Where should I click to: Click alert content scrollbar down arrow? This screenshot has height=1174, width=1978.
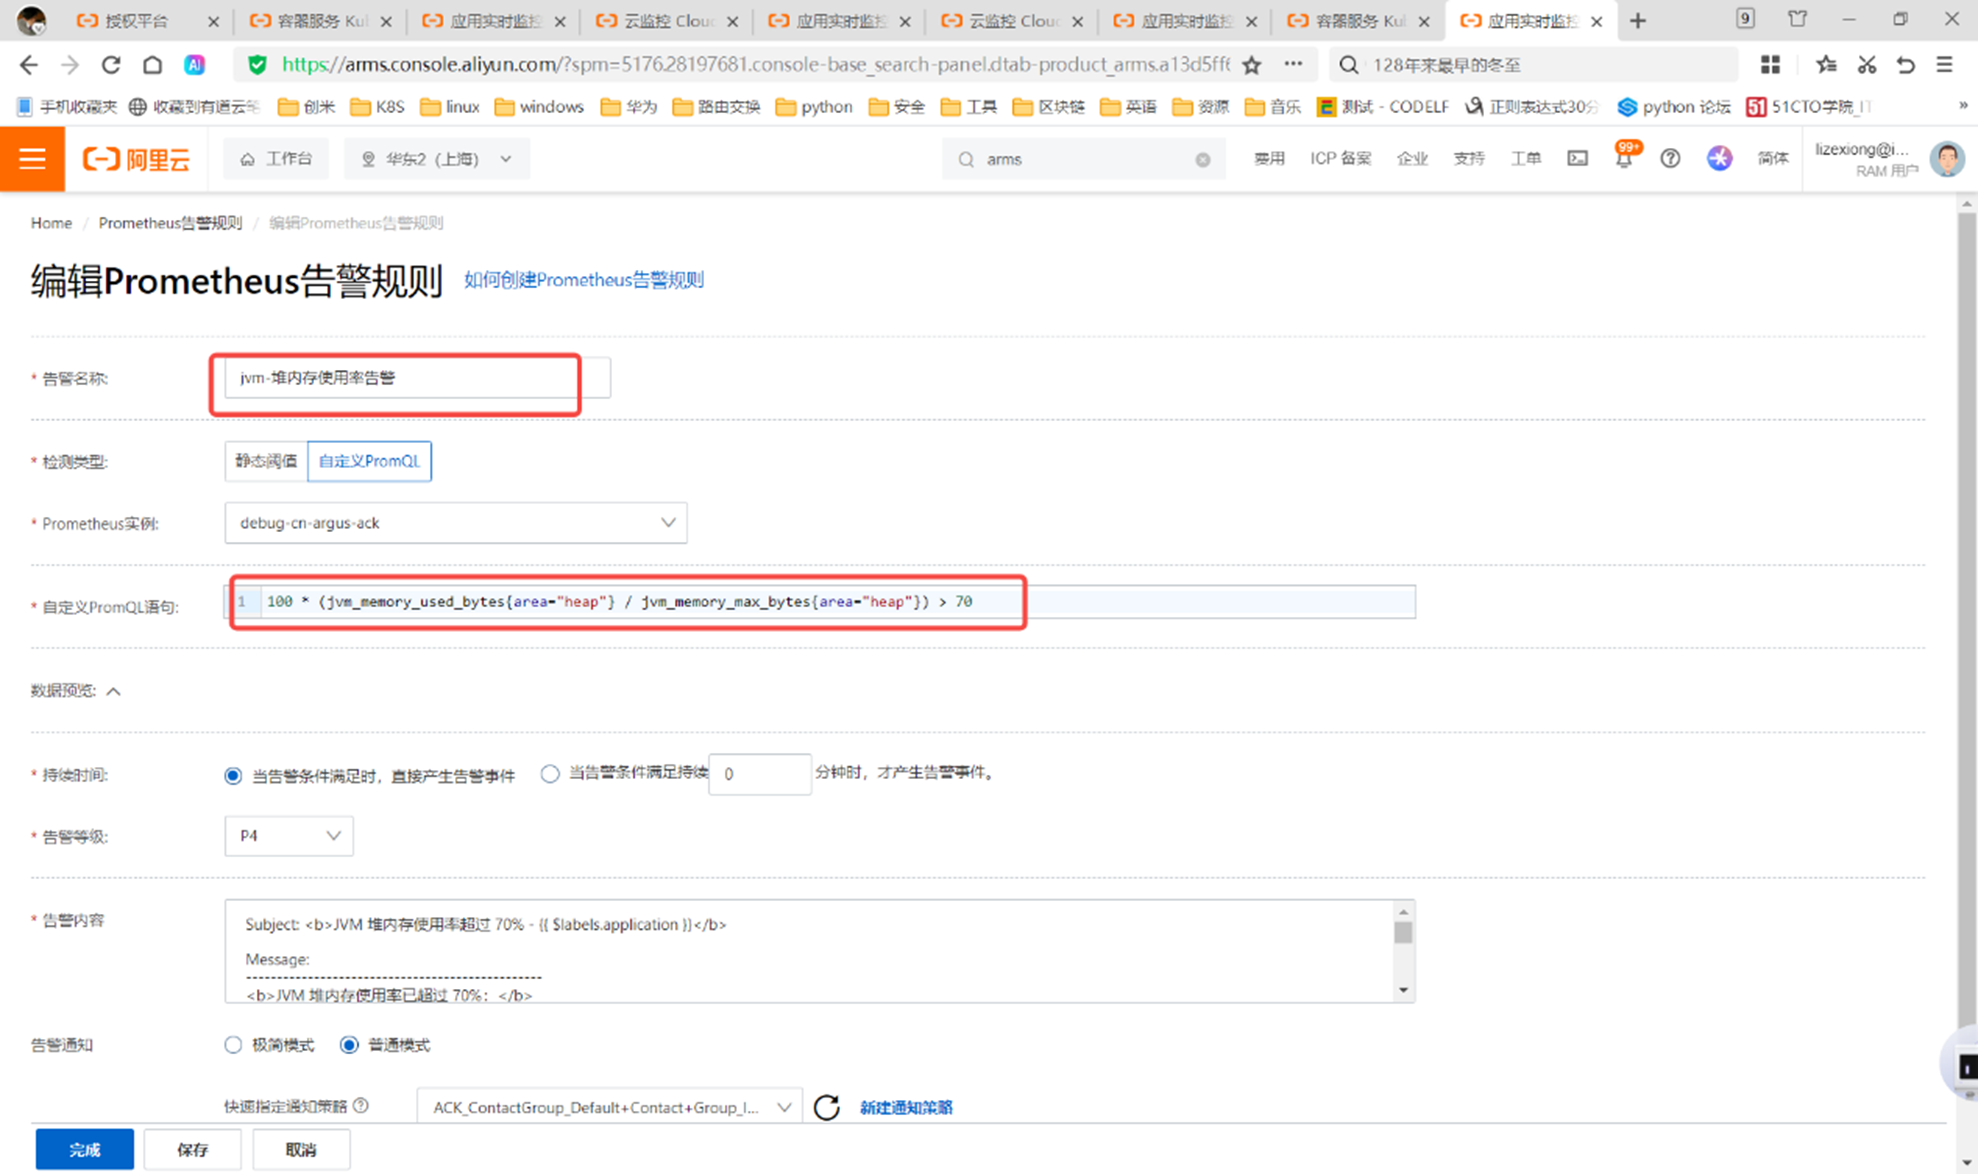click(x=1403, y=991)
